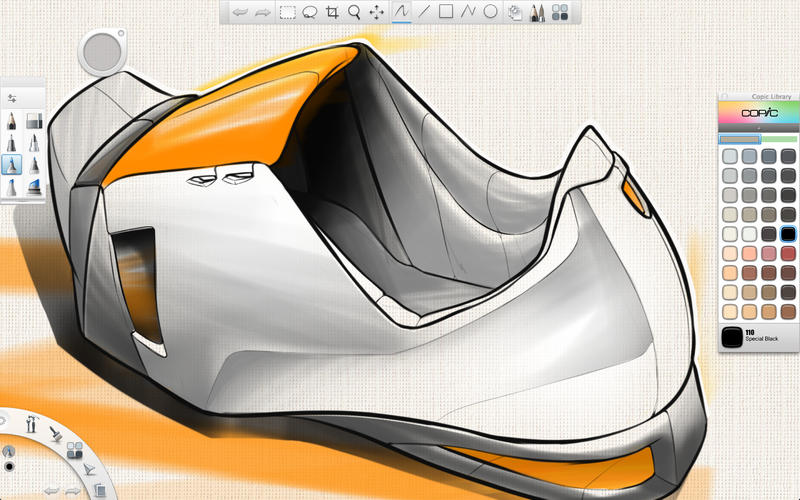This screenshot has width=800, height=500.
Task: Choose the Zoom magnifier tool
Action: coord(354,12)
